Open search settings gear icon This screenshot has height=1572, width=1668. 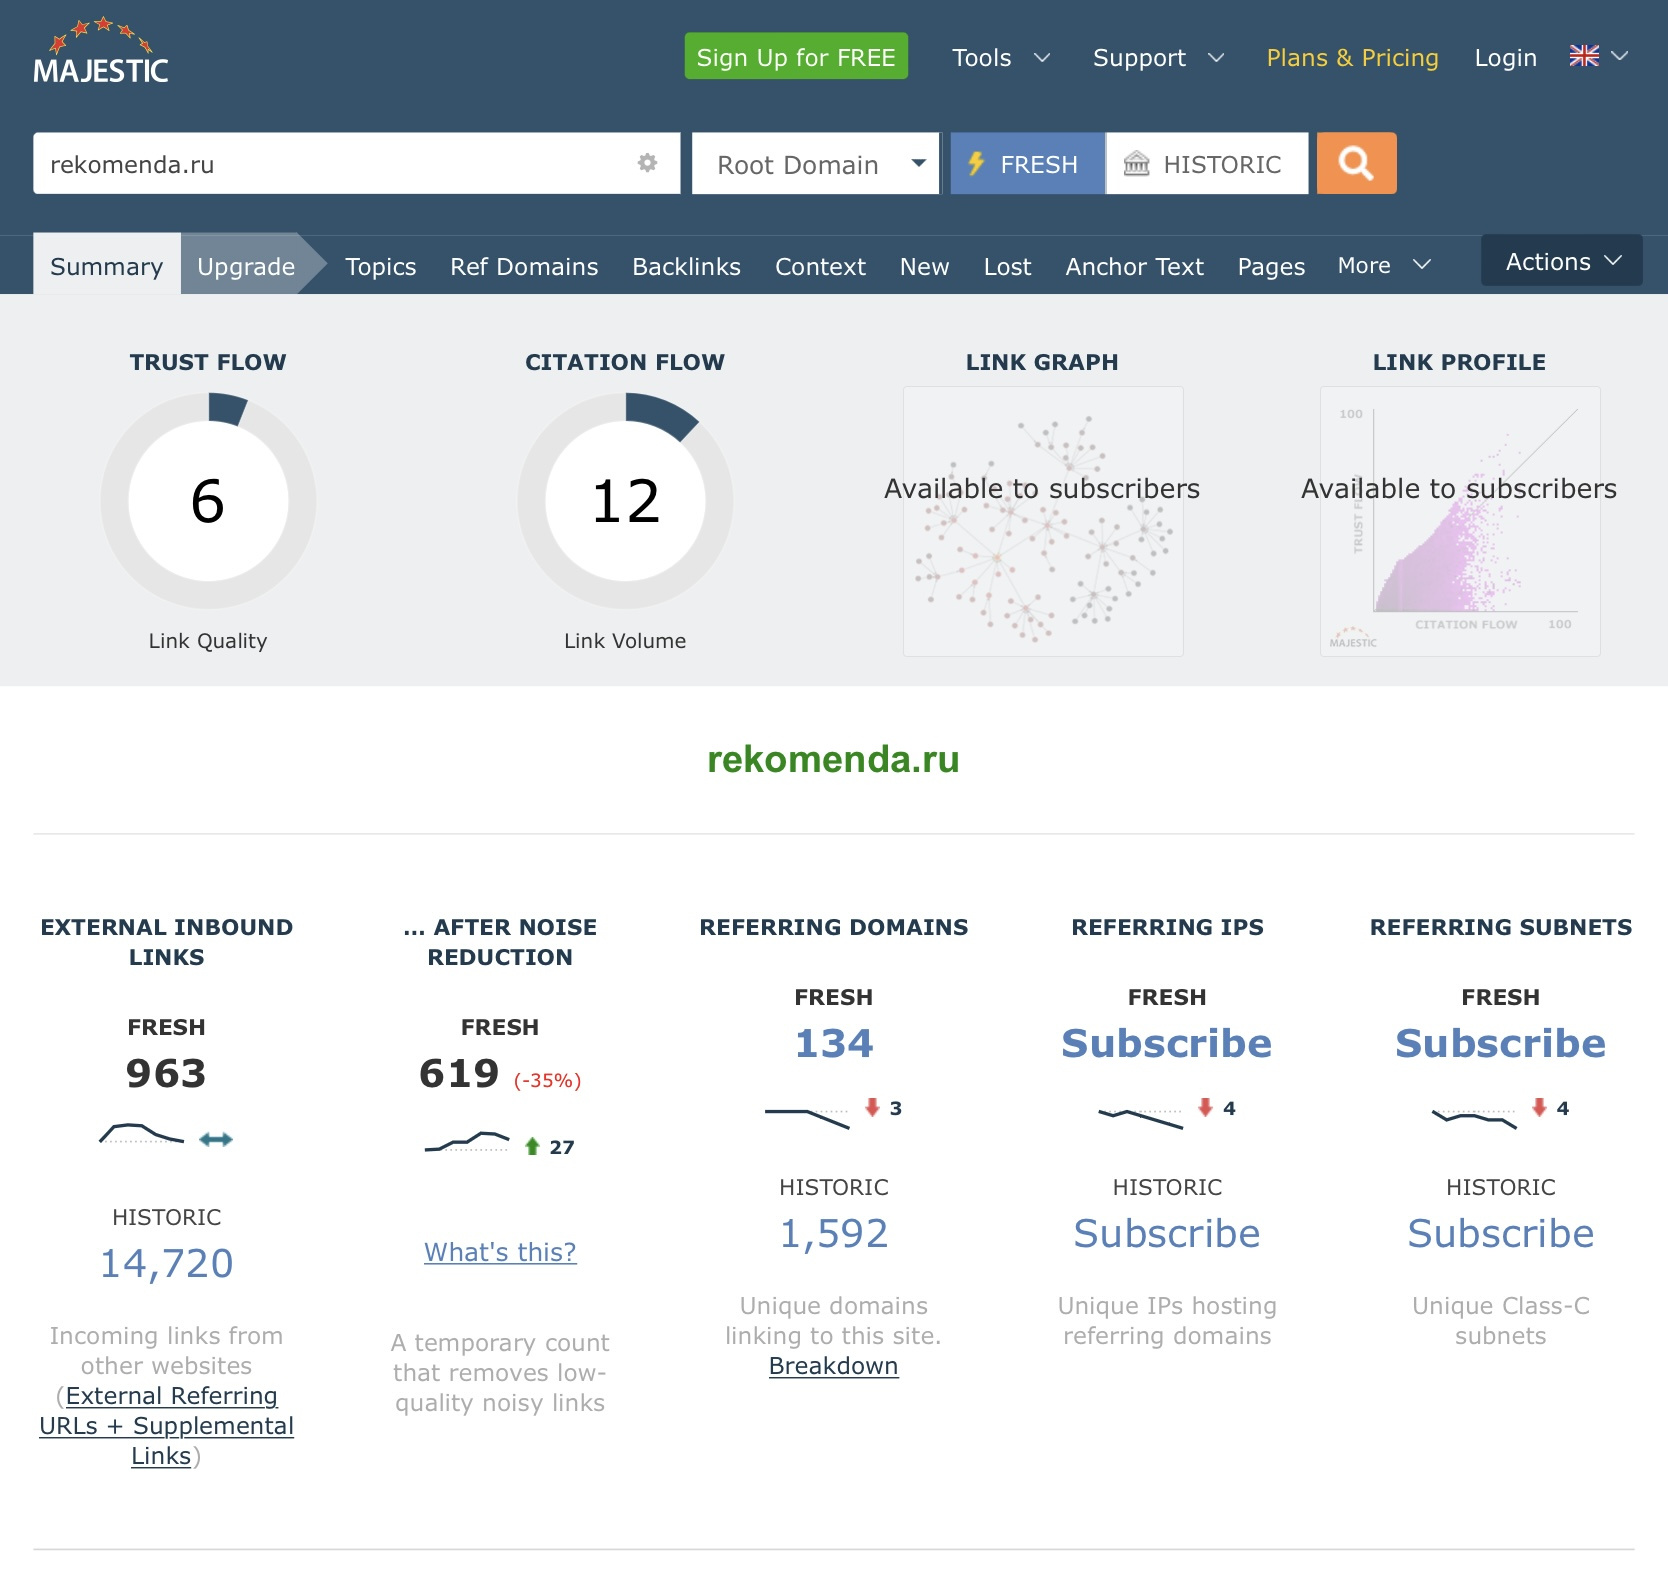[648, 163]
